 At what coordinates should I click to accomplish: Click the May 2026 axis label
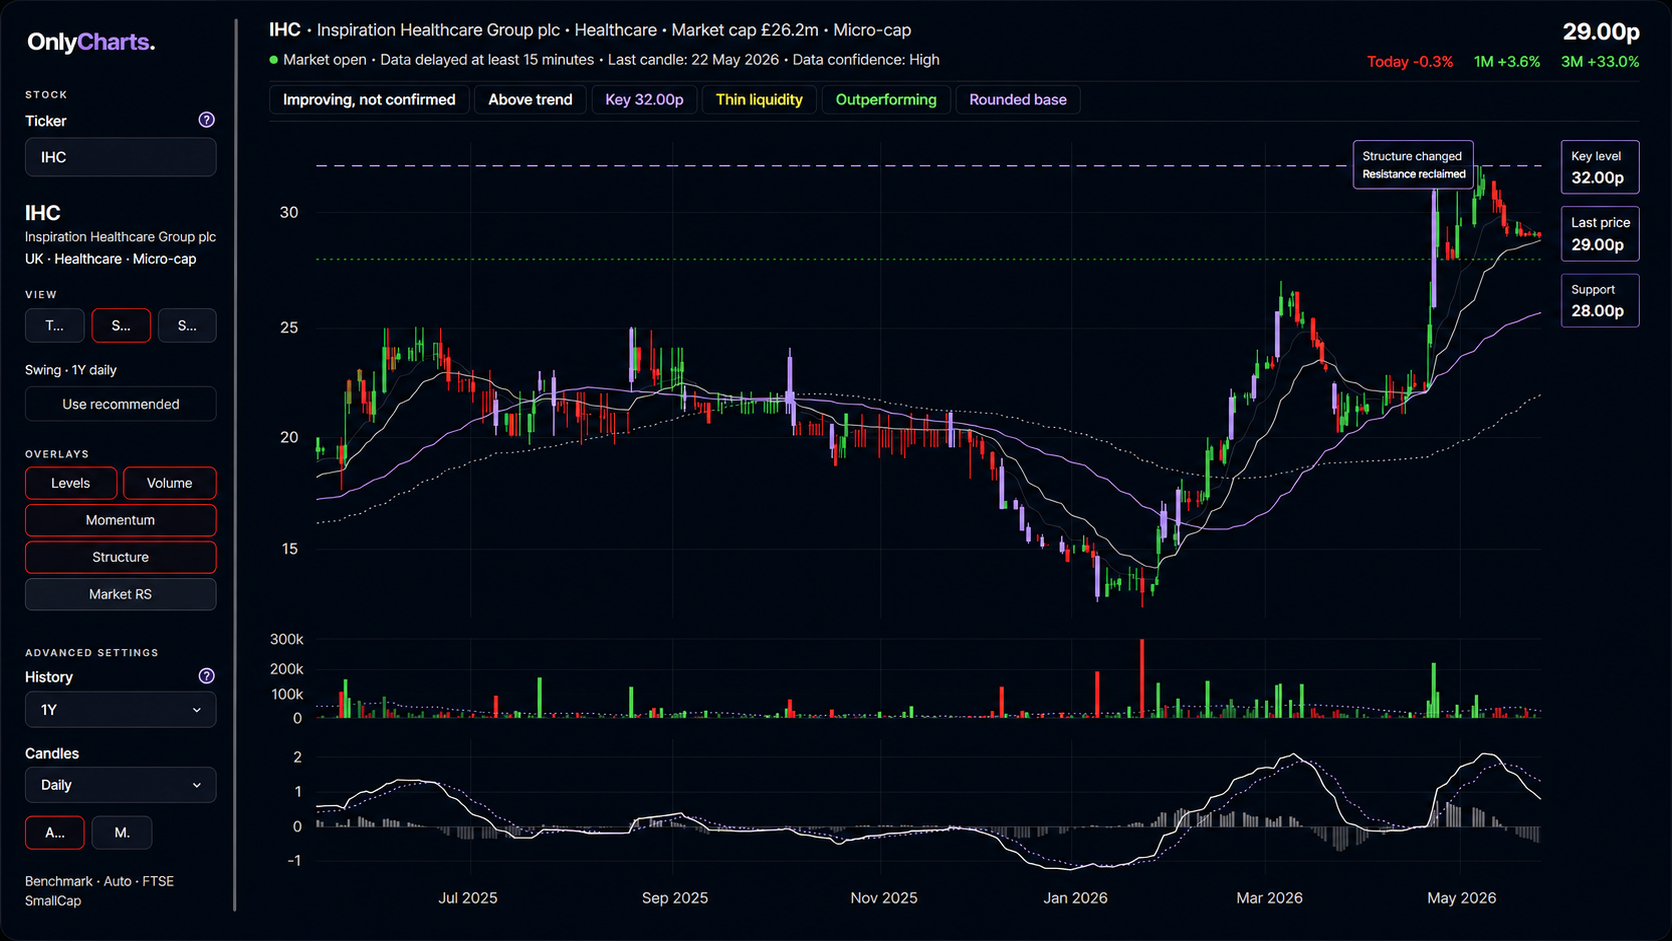click(x=1461, y=898)
